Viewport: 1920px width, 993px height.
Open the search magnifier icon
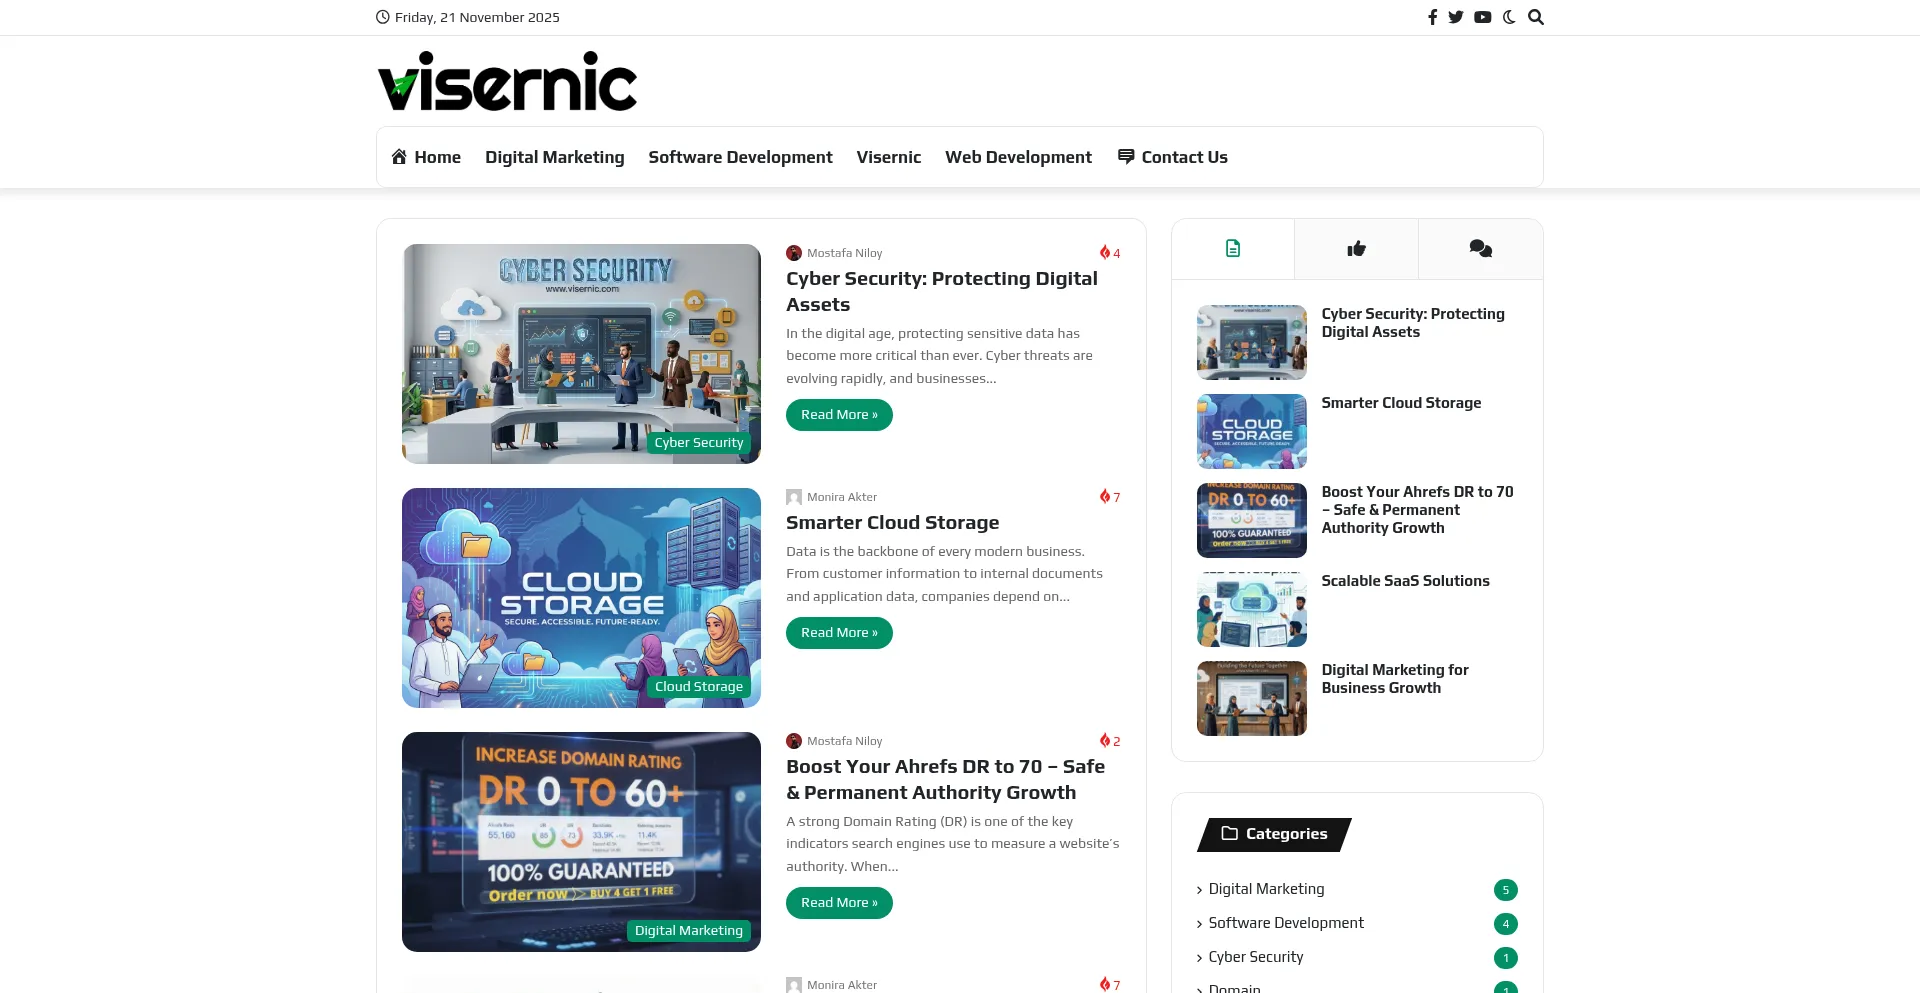coord(1536,17)
